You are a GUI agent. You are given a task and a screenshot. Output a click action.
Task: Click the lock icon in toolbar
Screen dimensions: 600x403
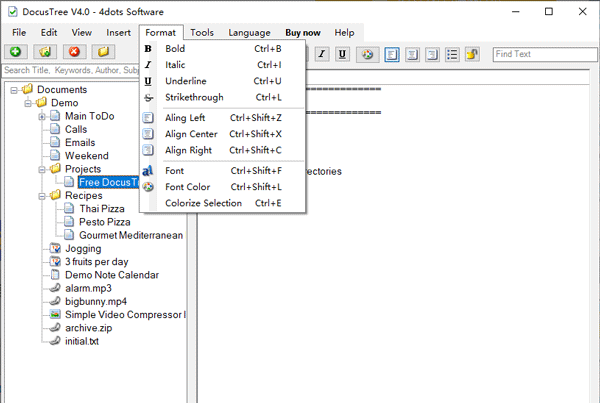pyautogui.click(x=472, y=54)
